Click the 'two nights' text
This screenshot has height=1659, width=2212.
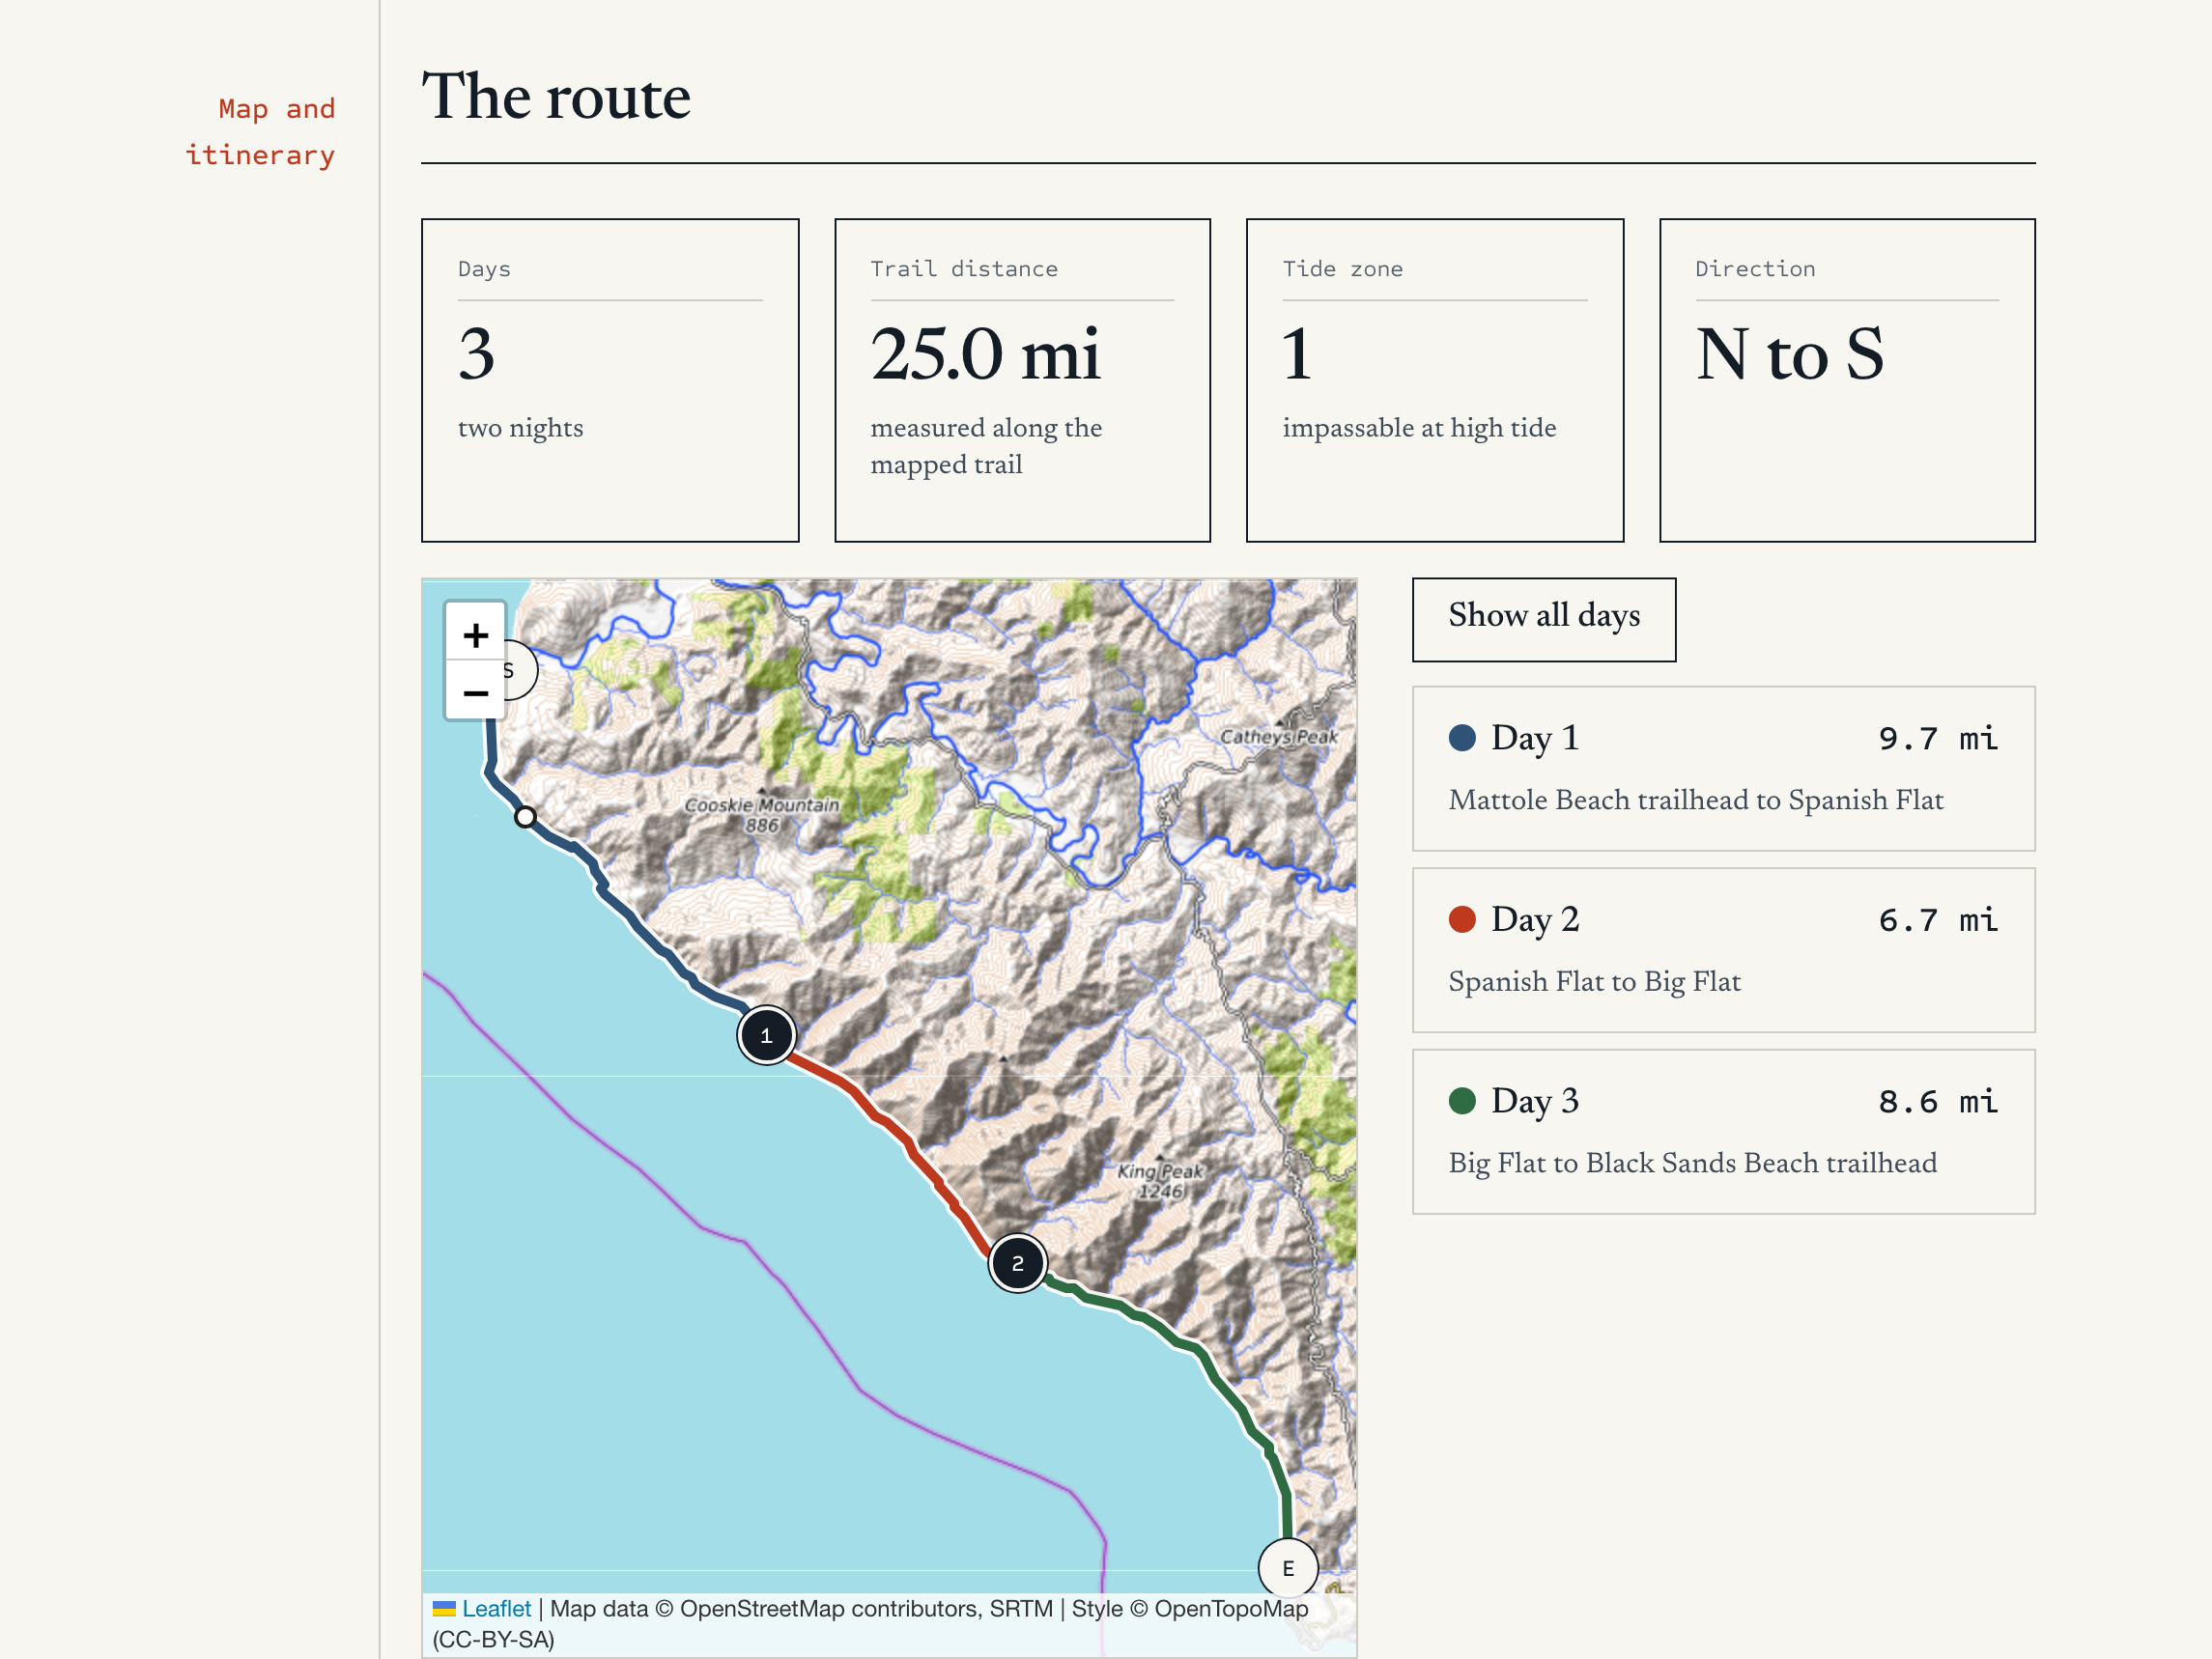pos(520,428)
